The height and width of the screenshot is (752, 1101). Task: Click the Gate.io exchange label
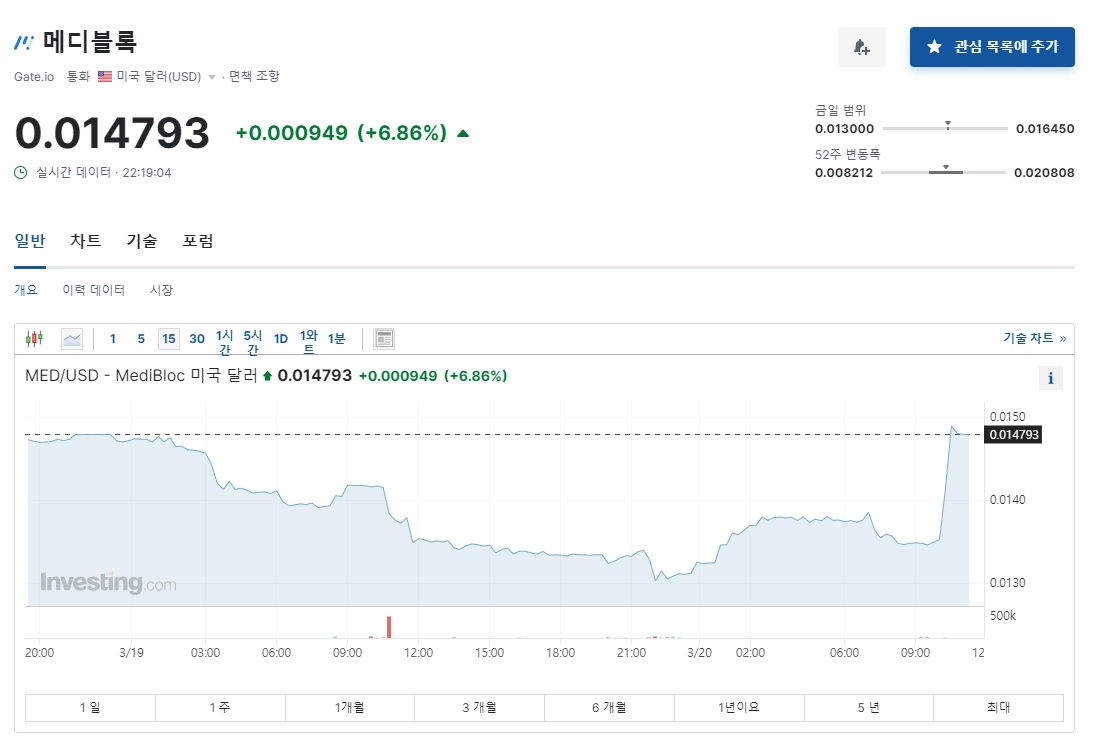click(34, 77)
